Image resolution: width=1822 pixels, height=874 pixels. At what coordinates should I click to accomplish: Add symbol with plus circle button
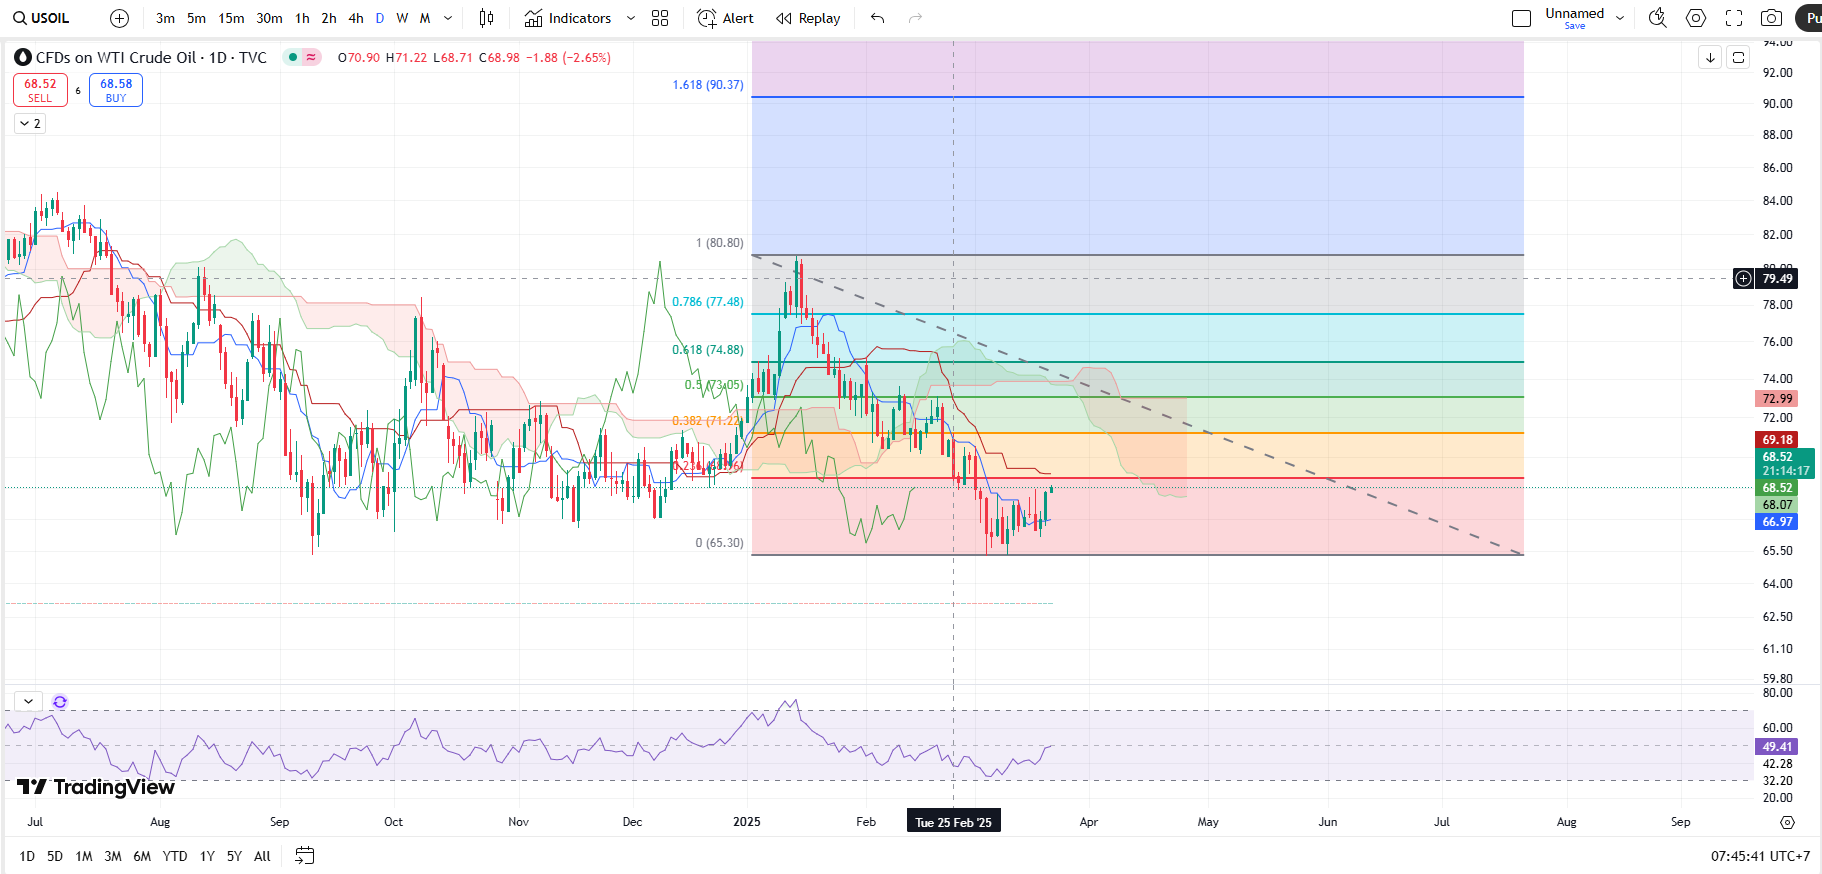(119, 18)
